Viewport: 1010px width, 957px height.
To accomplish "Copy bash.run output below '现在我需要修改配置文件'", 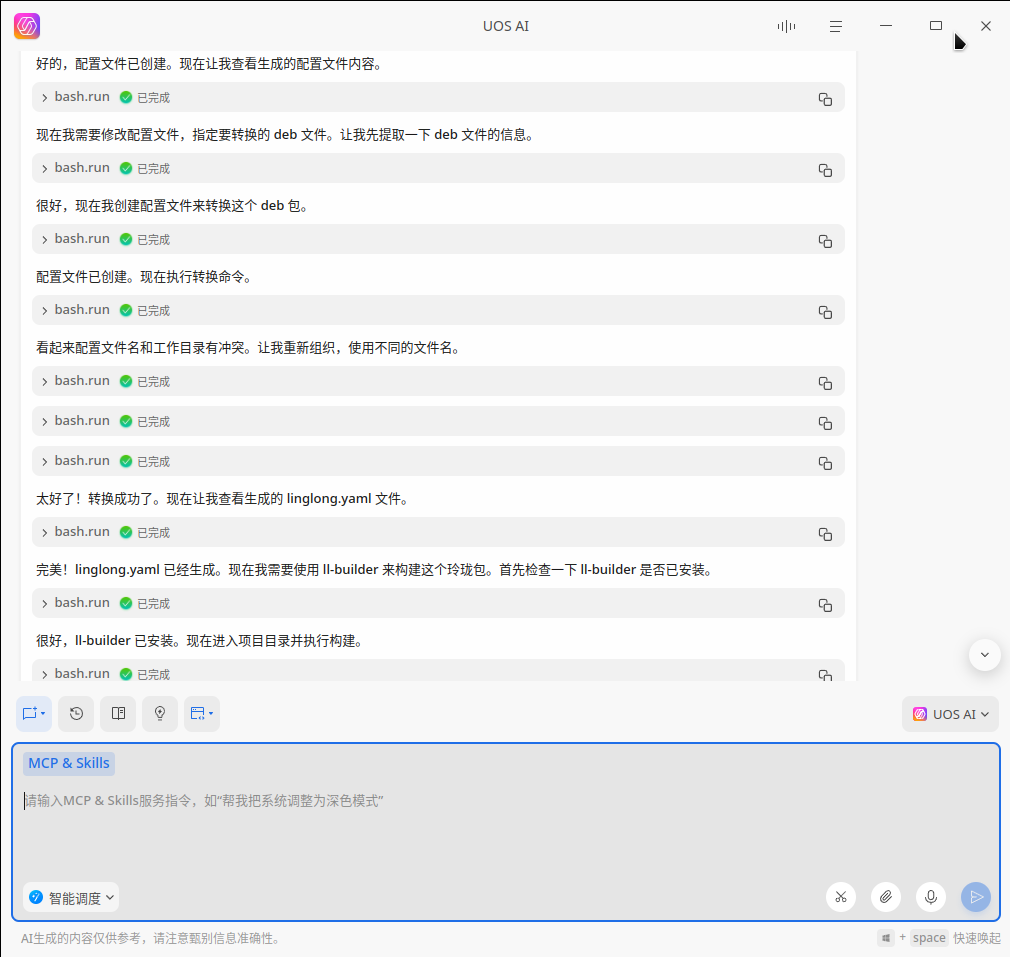I will pyautogui.click(x=825, y=169).
